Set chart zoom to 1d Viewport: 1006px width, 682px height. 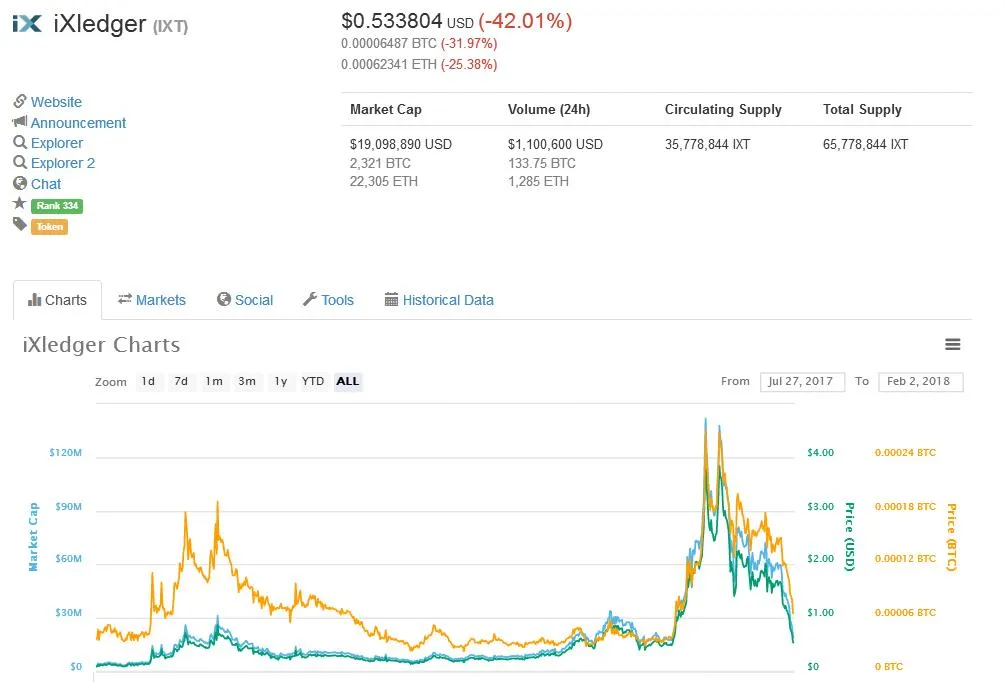tap(148, 381)
